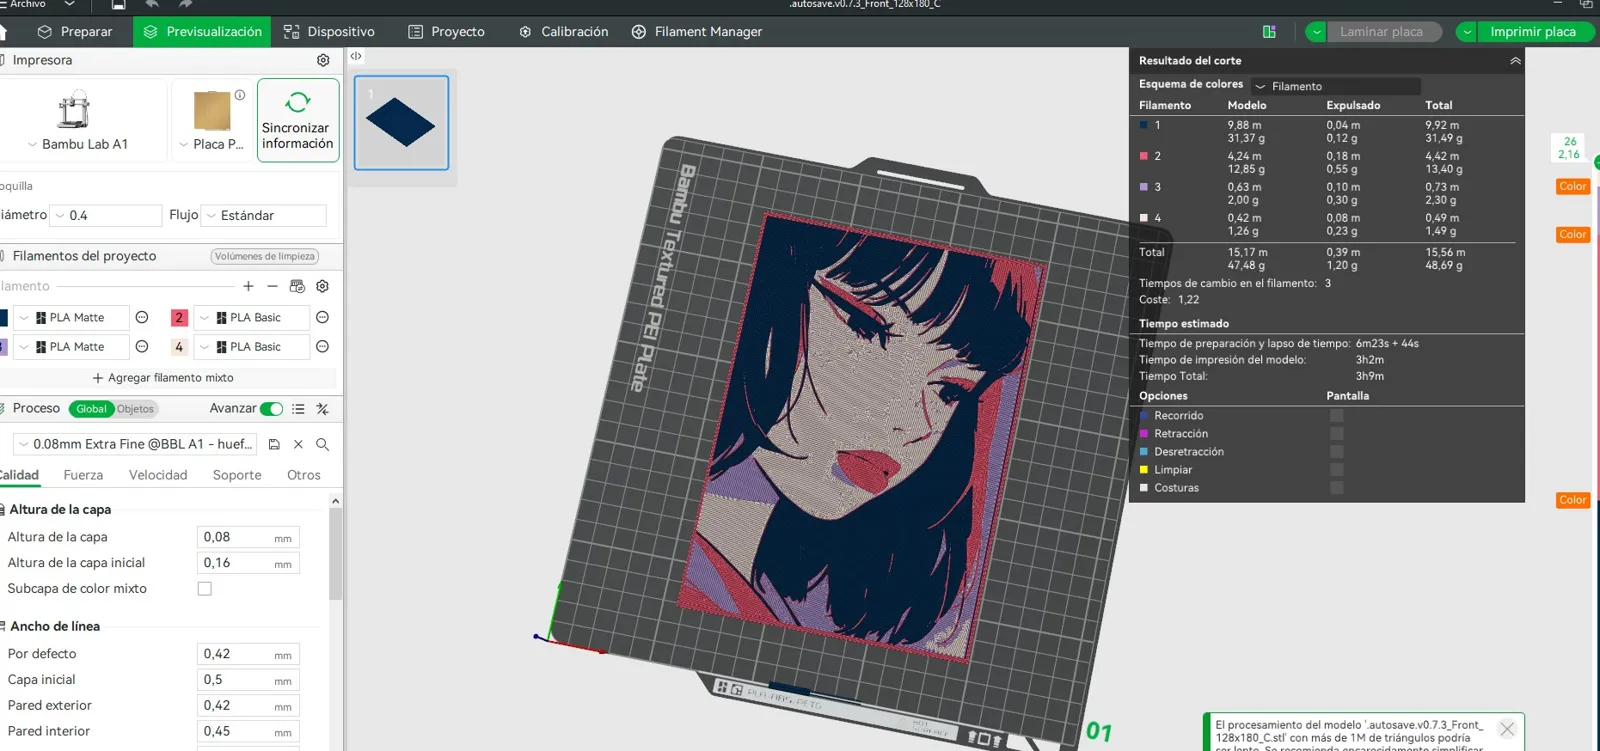This screenshot has width=1600, height=751.
Task: Open more options for filament 2 PLA Basic
Action: [322, 317]
